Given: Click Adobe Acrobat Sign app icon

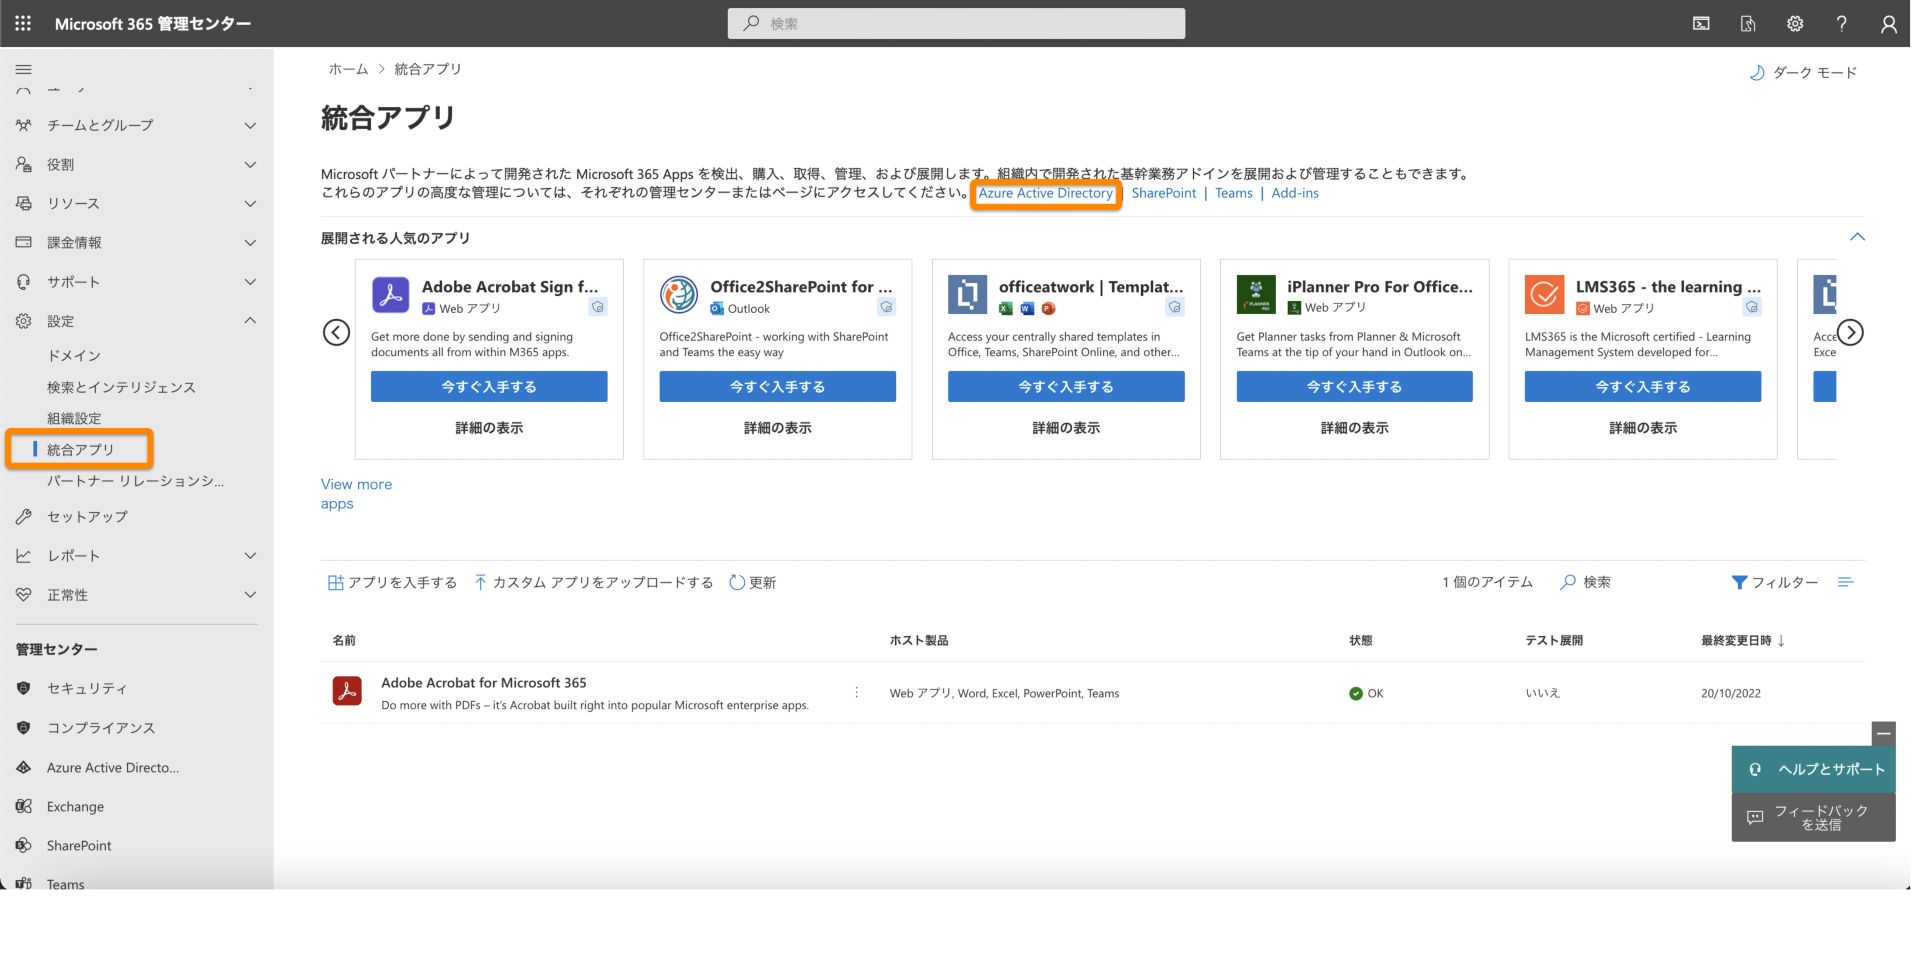Looking at the screenshot, I should [x=391, y=296].
